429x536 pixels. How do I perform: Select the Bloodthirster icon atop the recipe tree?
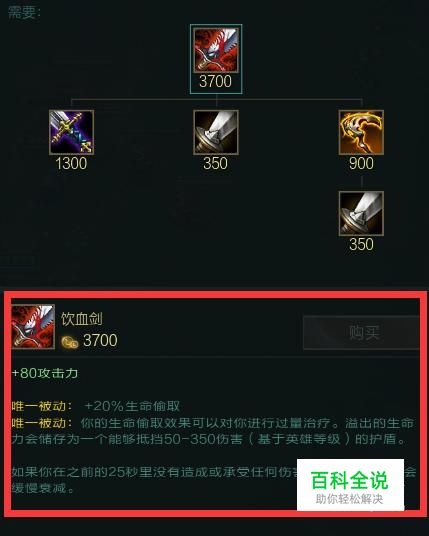[x=216, y=50]
